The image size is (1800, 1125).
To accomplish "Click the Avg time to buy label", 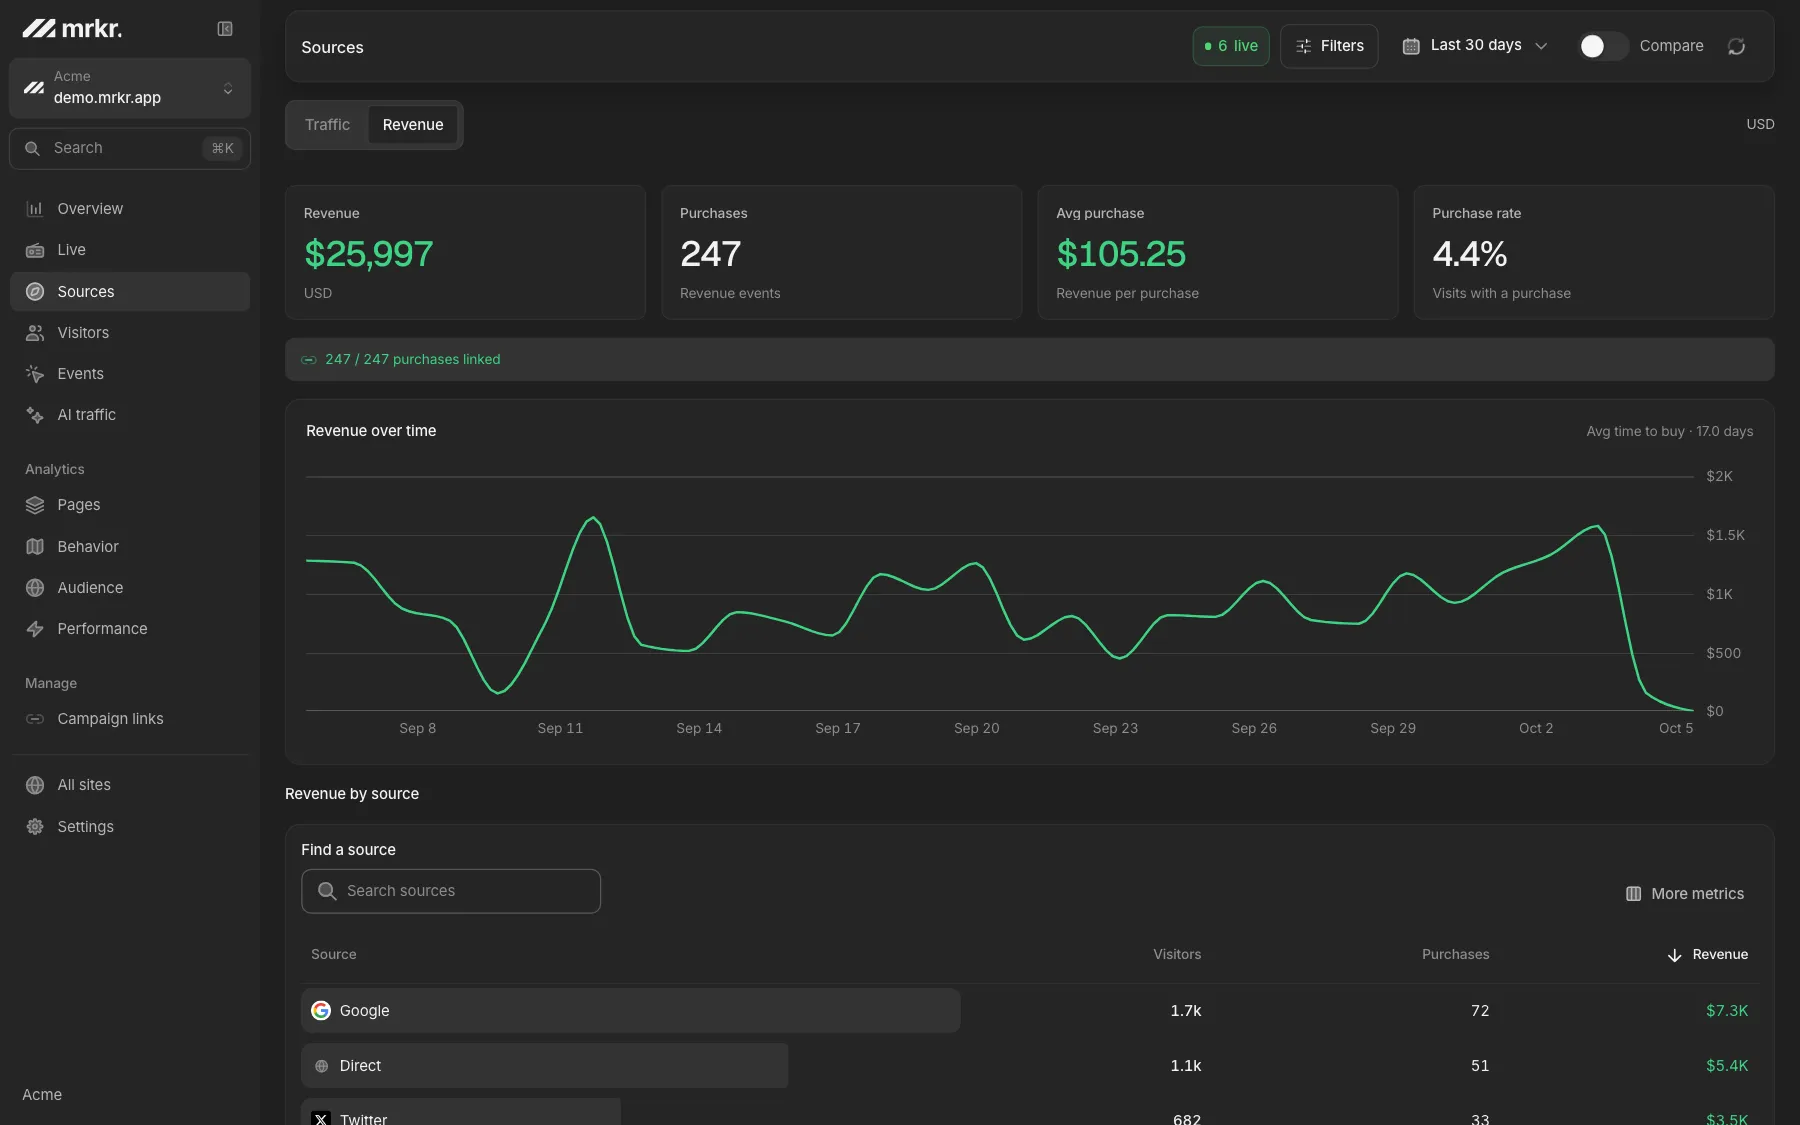I will [1669, 431].
